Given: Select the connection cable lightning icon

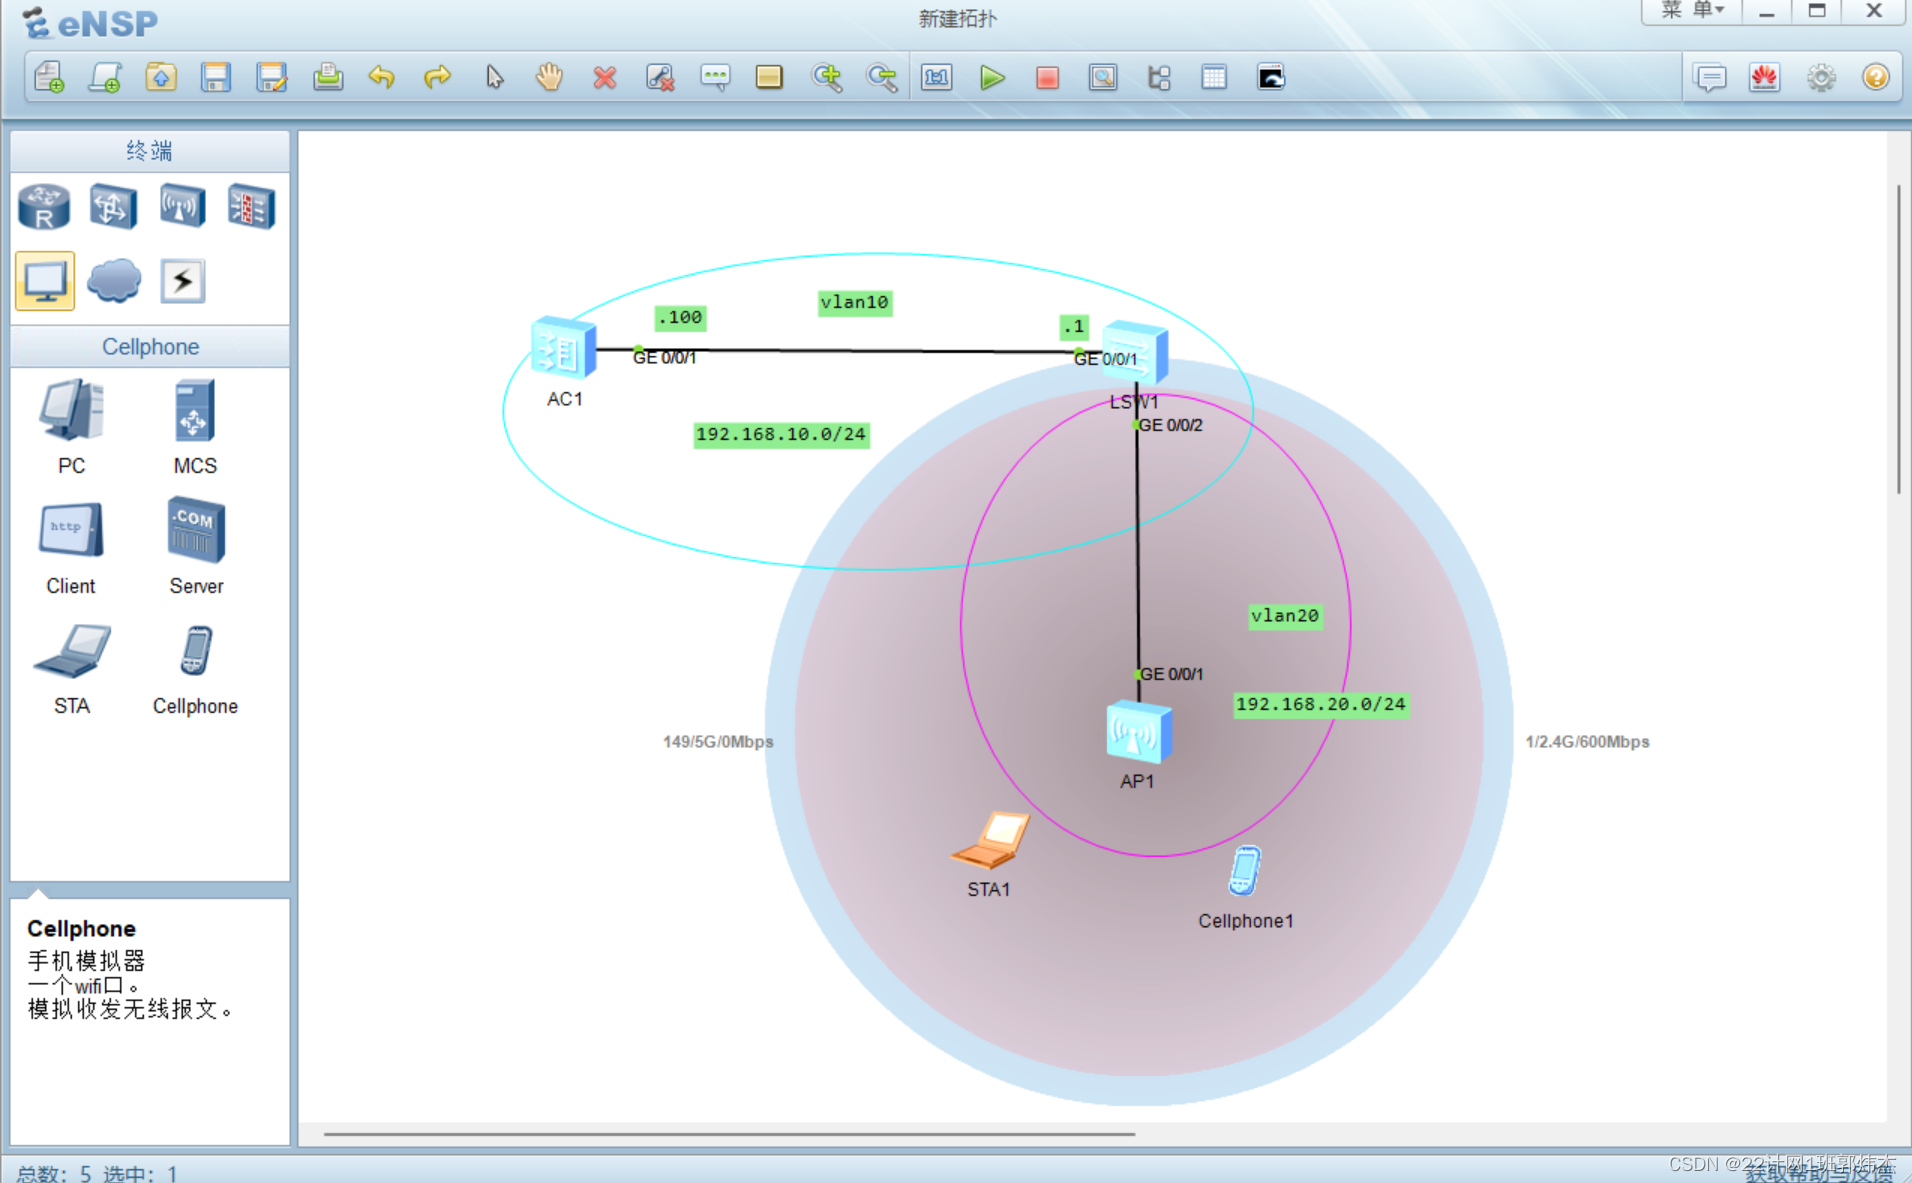Looking at the screenshot, I should [x=183, y=281].
